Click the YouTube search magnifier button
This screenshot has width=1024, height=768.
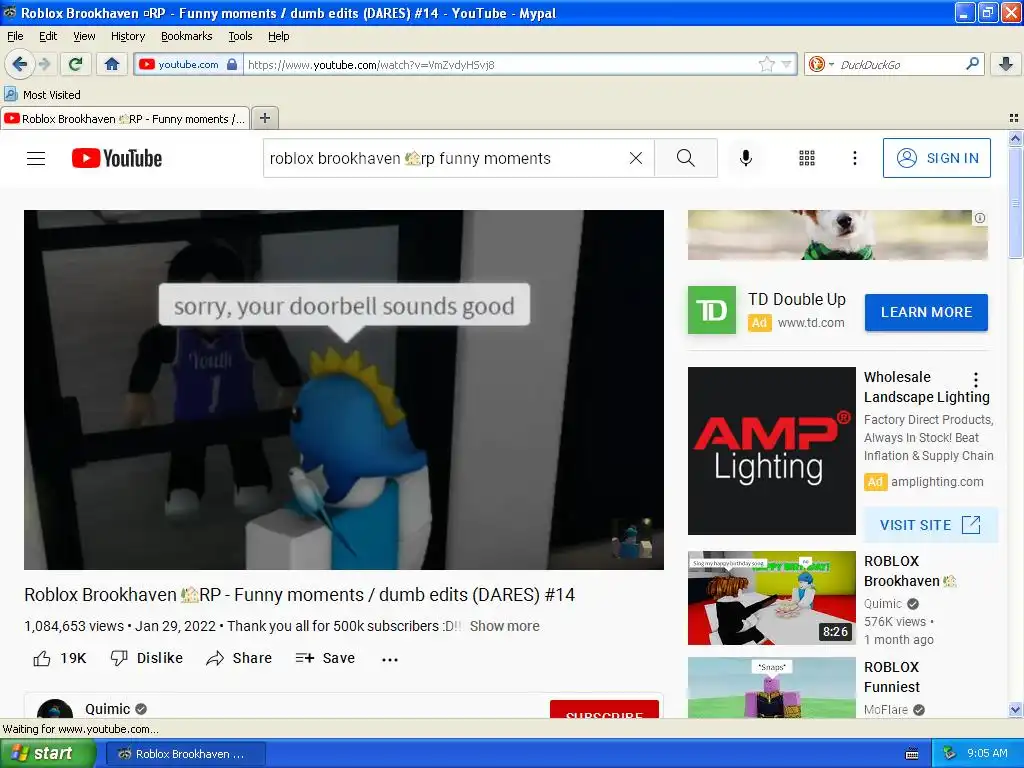click(x=686, y=158)
